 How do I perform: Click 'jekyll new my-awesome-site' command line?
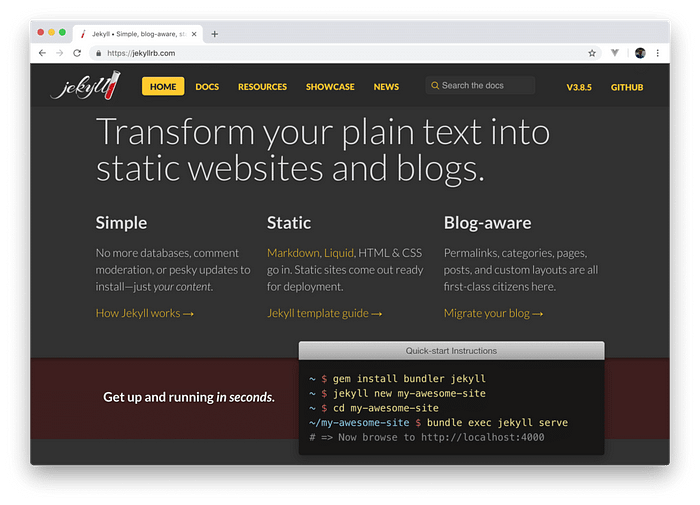[409, 393]
